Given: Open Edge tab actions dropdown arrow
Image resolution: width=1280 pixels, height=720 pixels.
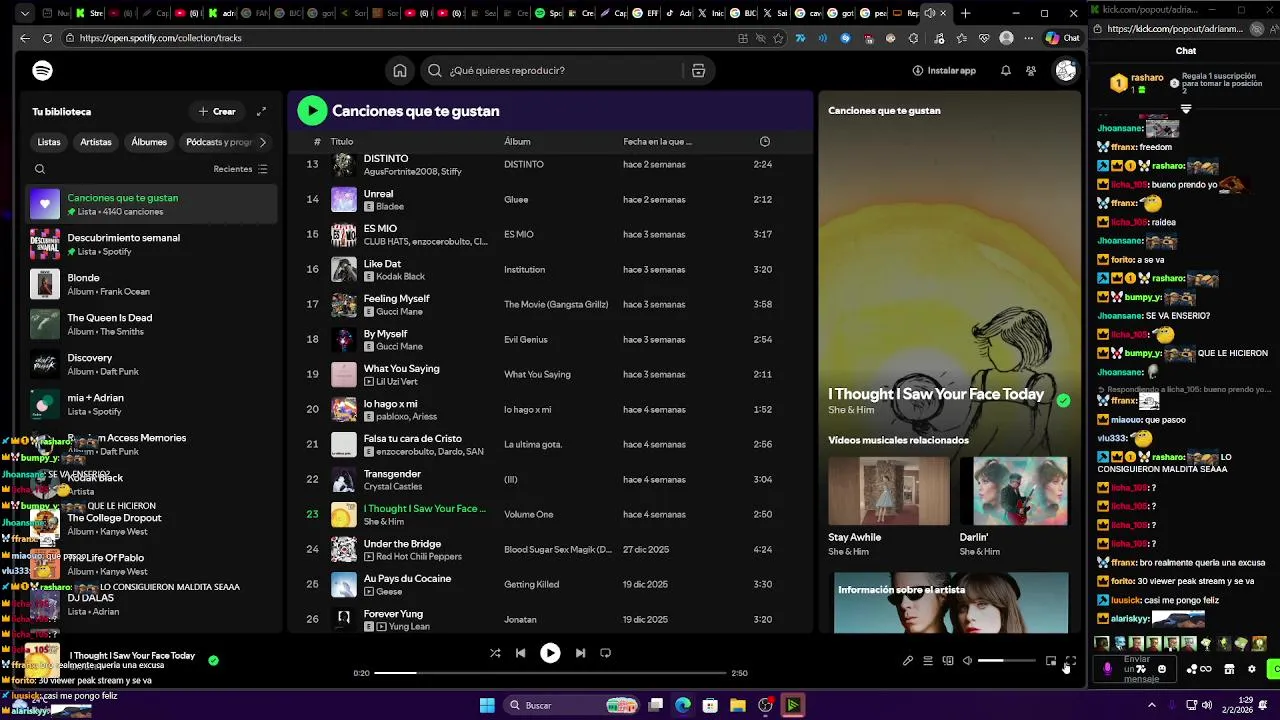Looking at the screenshot, I should pos(25,13).
